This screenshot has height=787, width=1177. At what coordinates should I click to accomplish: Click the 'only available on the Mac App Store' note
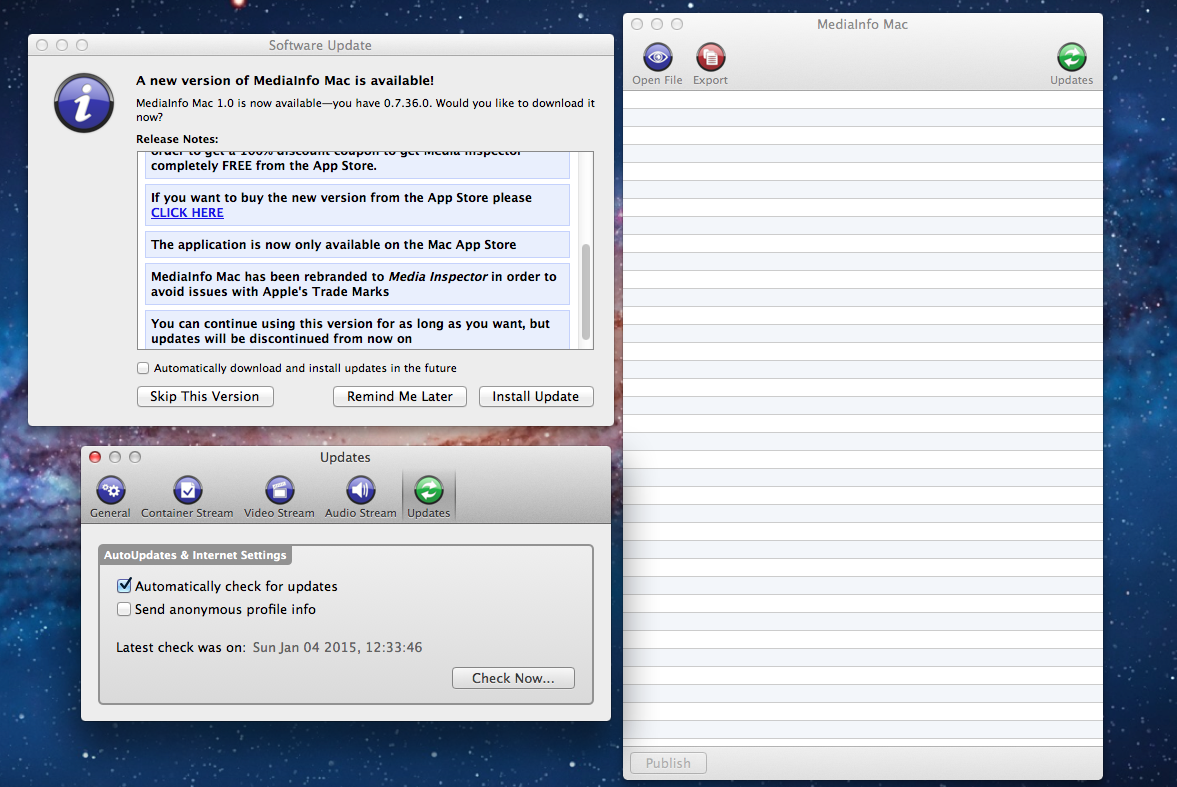point(357,245)
